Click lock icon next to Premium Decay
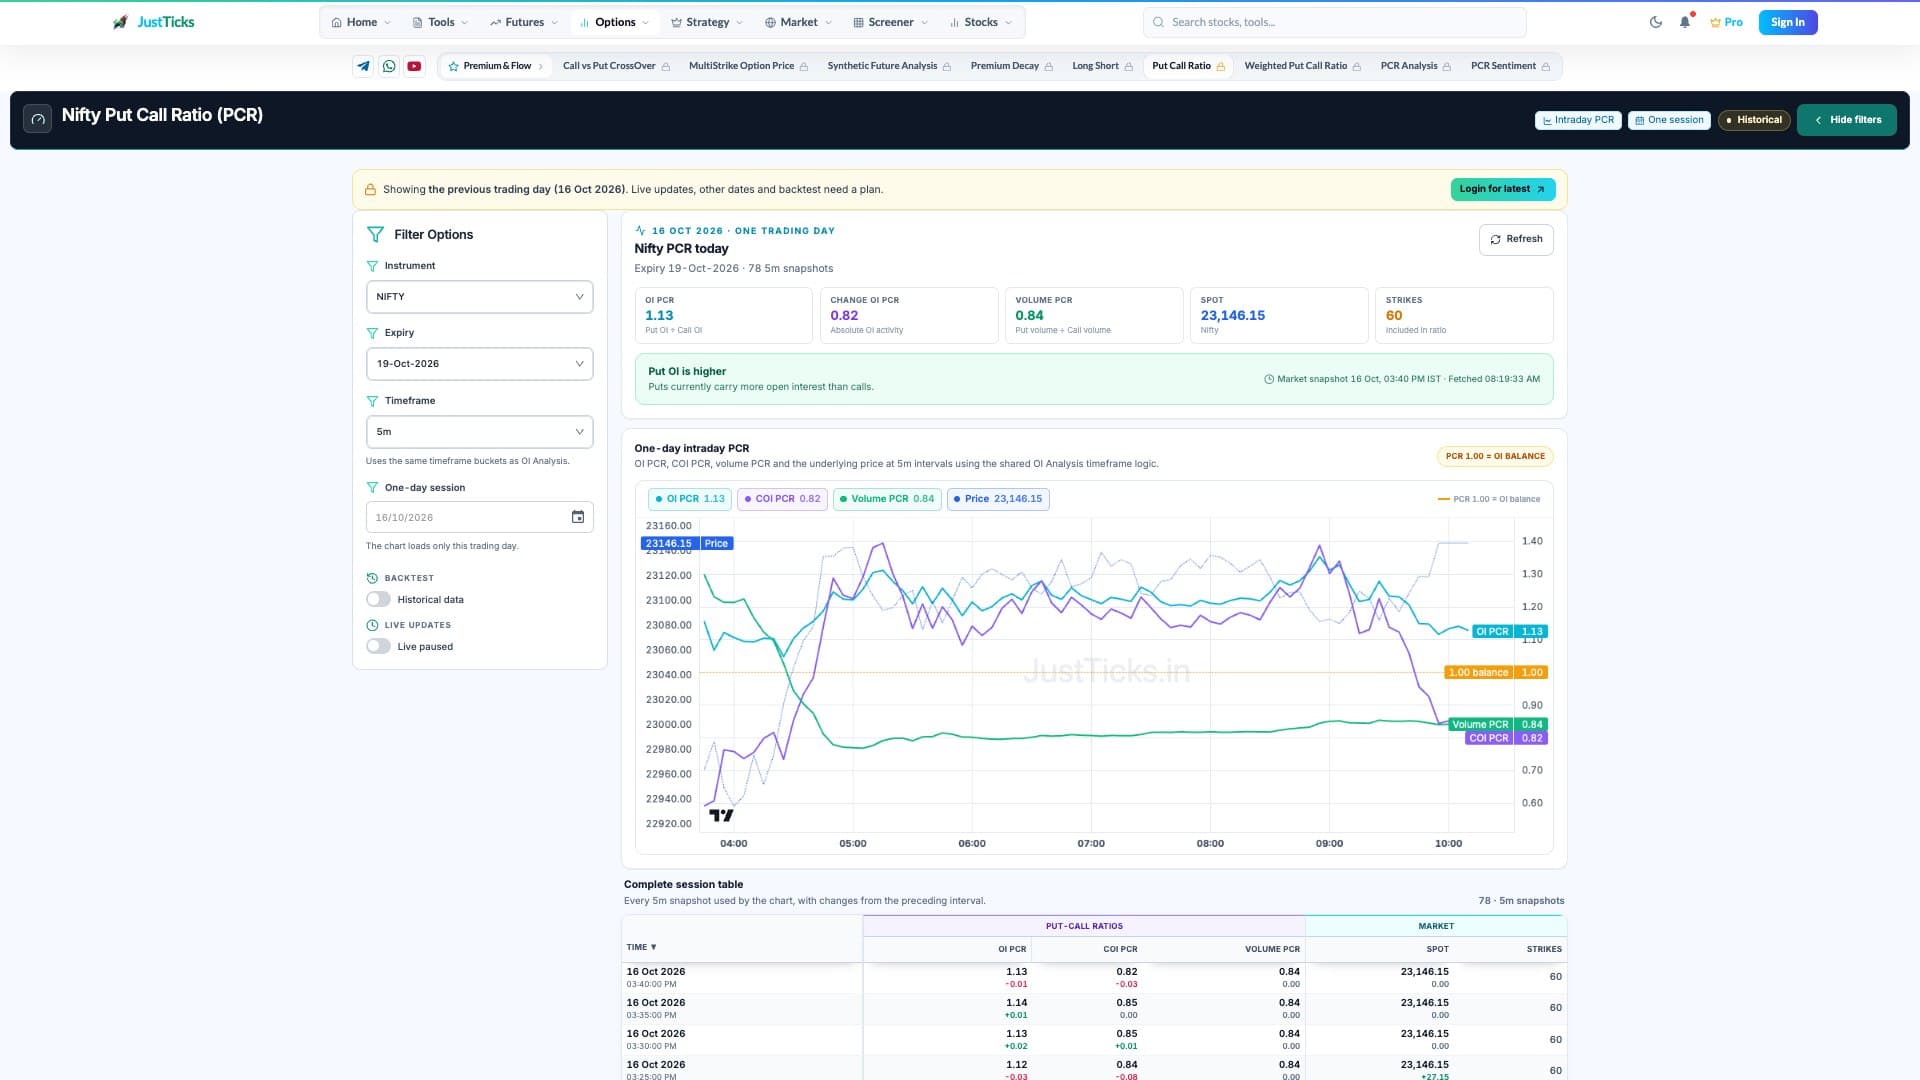The height and width of the screenshot is (1080, 1920). pyautogui.click(x=1049, y=66)
